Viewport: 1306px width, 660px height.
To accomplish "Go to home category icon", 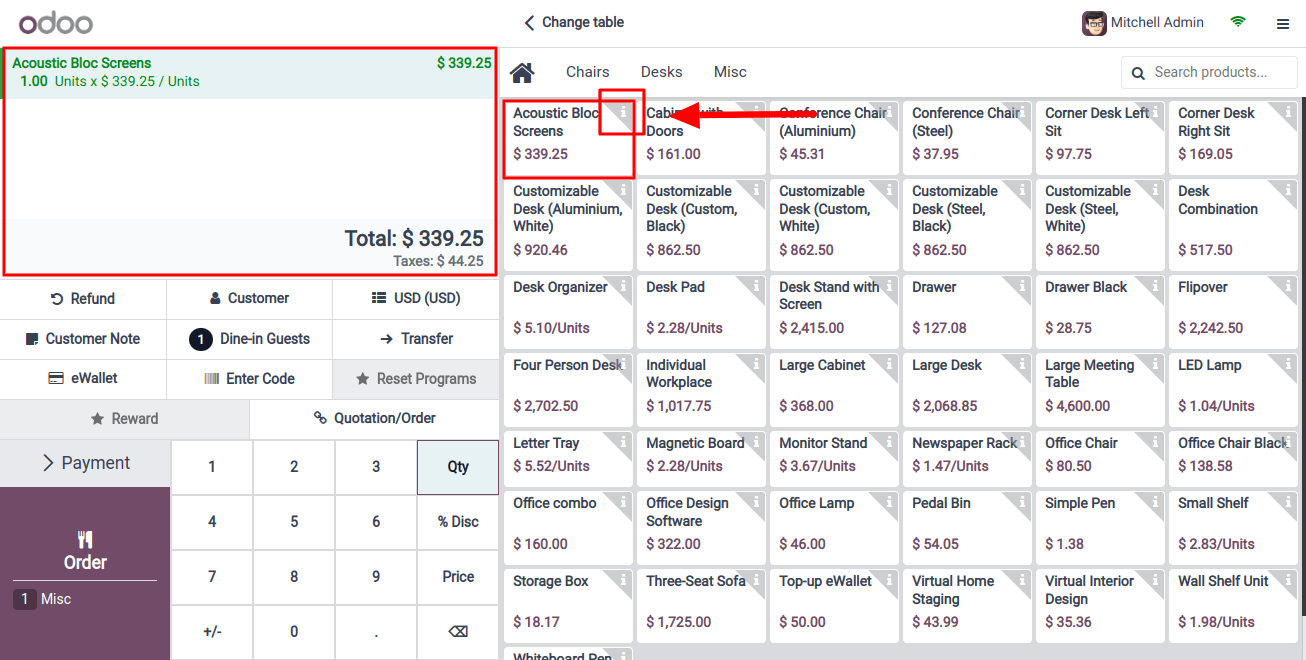I will pos(522,72).
